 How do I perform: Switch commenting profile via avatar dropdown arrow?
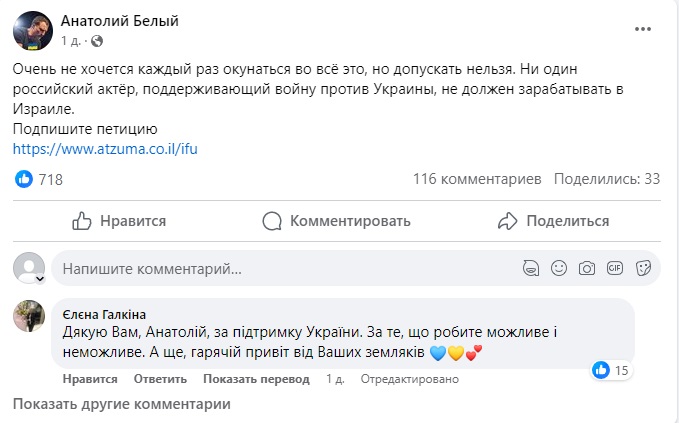[42, 278]
